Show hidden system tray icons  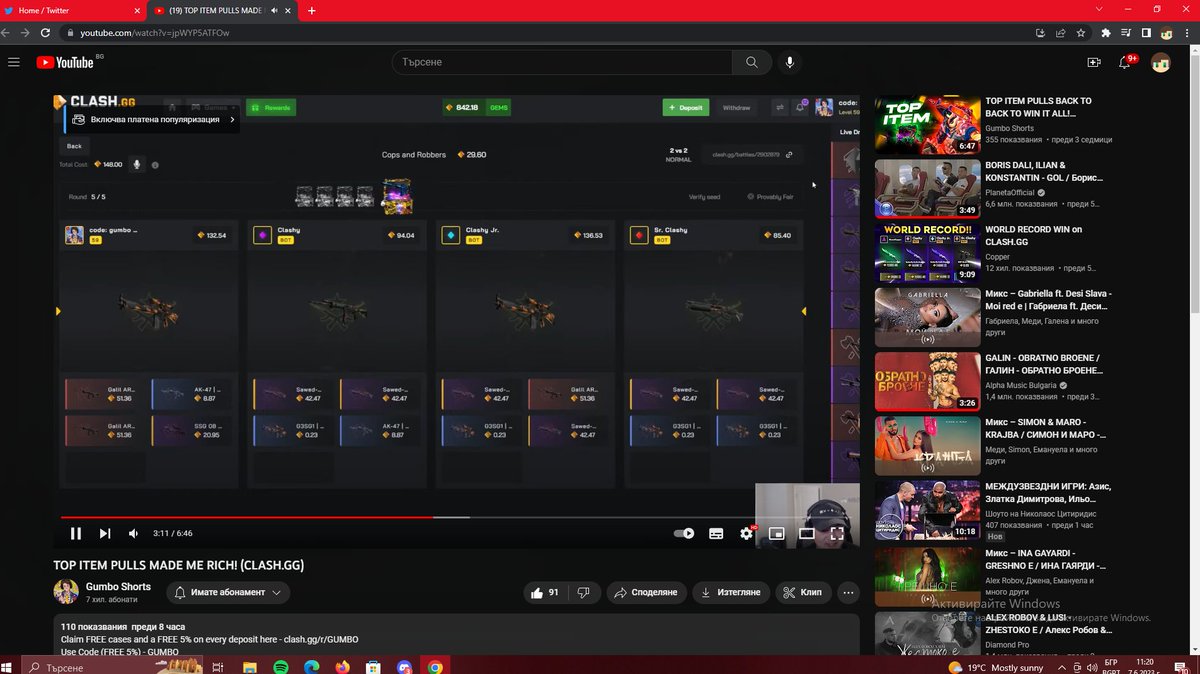coord(1062,666)
